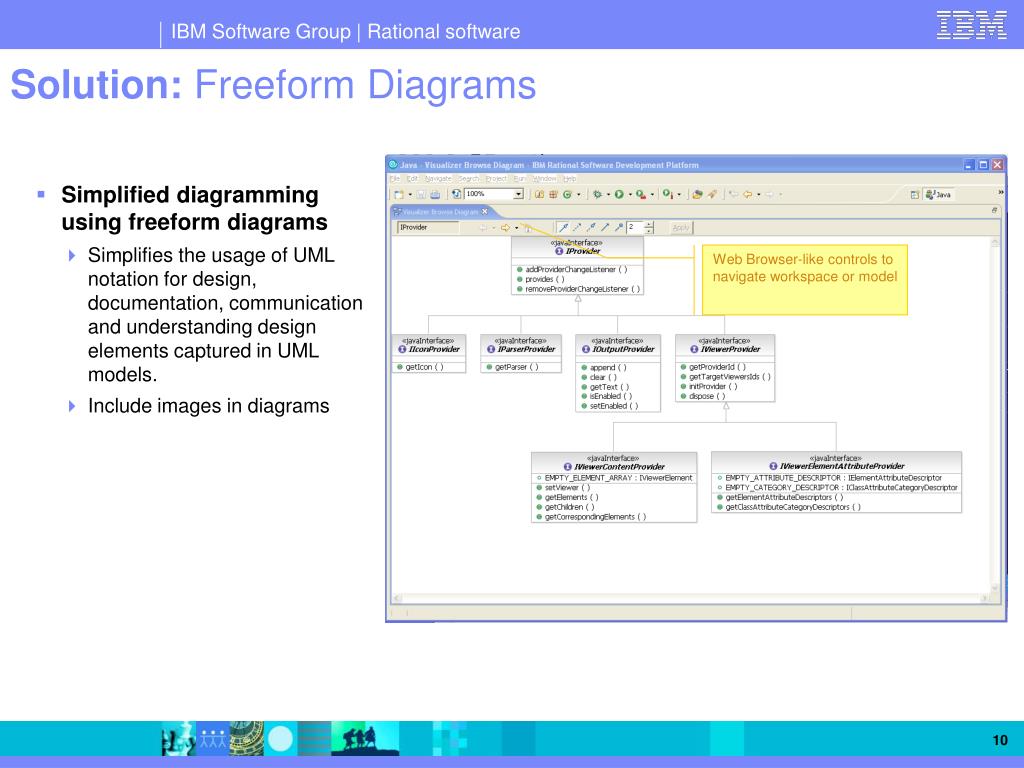
Task: Open the External Tools dropdown arrow
Action: tap(679, 194)
